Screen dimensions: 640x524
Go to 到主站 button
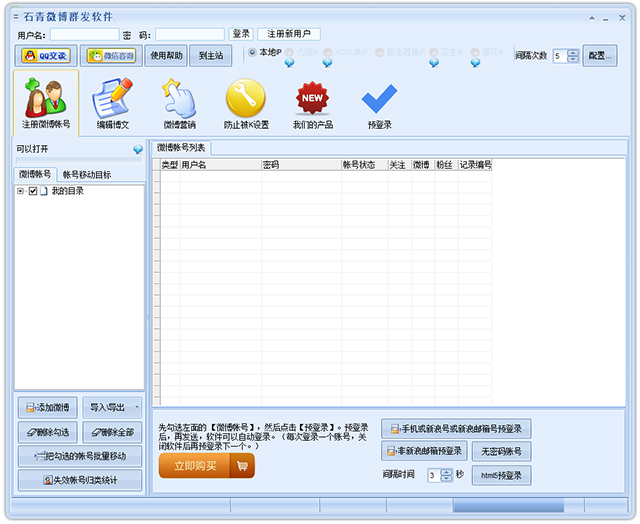(x=211, y=56)
